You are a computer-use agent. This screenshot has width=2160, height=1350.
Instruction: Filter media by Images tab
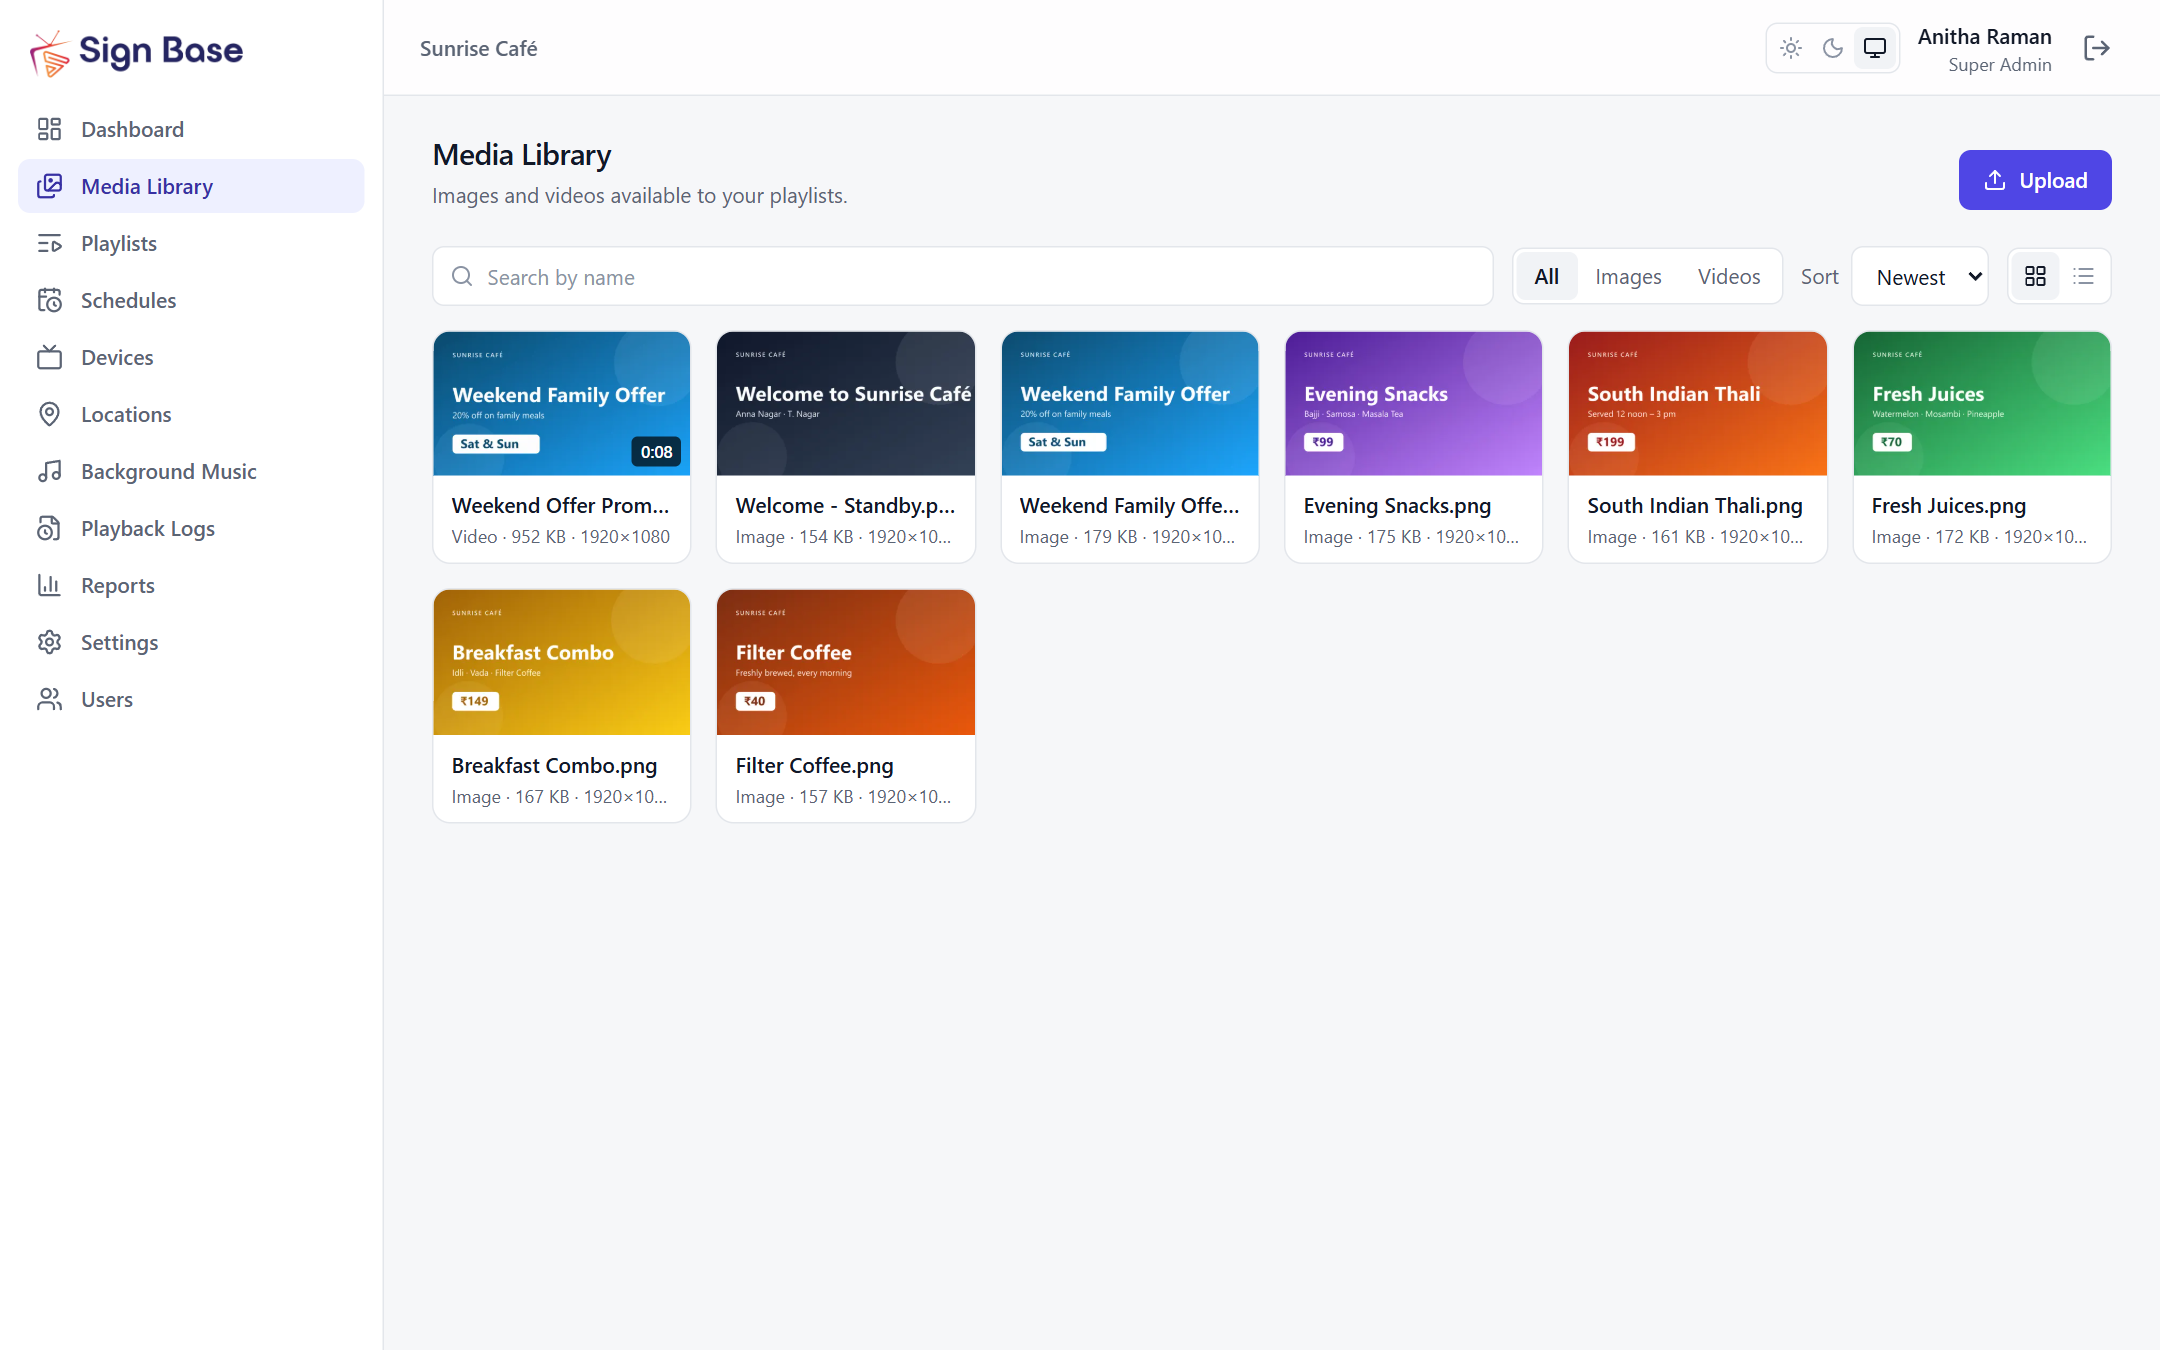click(x=1628, y=276)
